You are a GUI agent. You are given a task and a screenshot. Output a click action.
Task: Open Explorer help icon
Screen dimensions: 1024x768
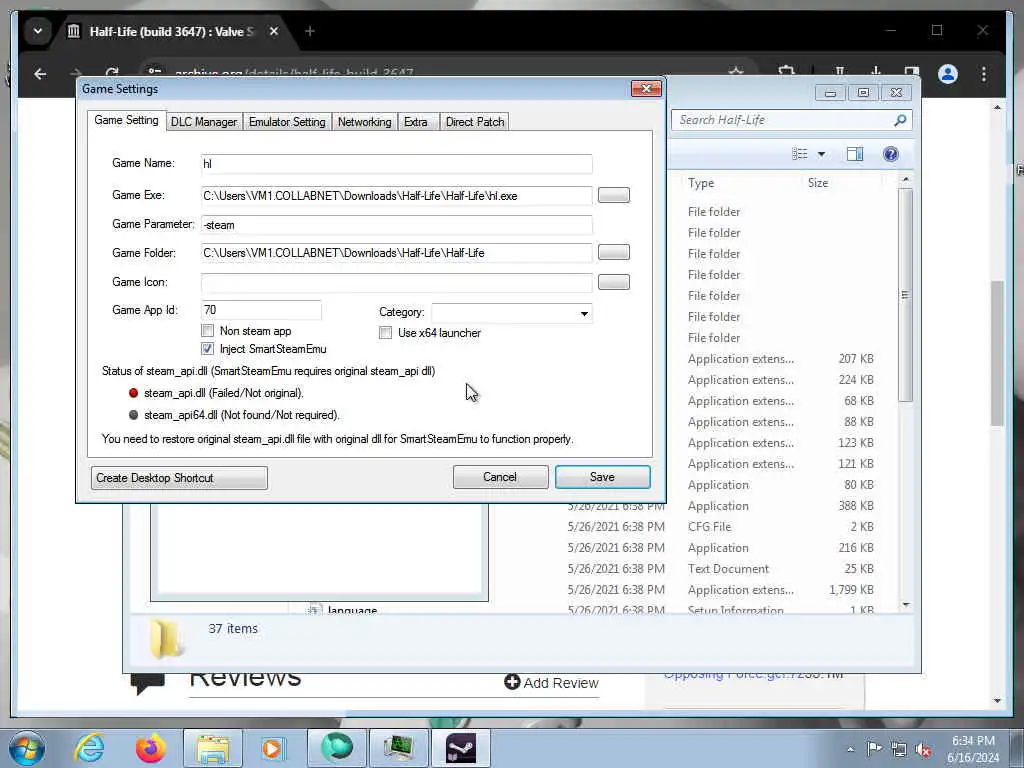pos(890,153)
